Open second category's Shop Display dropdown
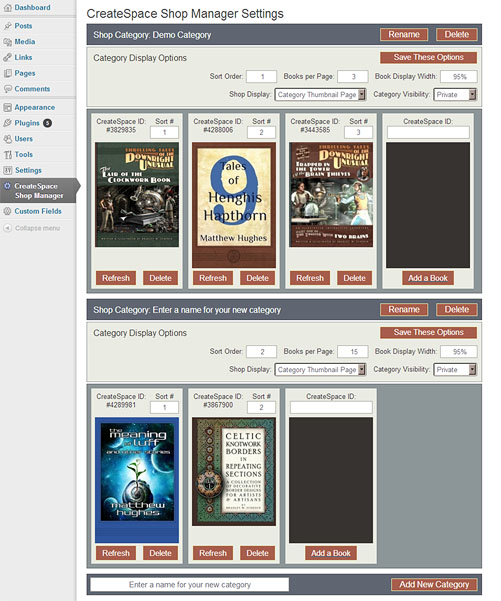 pyautogui.click(x=320, y=370)
